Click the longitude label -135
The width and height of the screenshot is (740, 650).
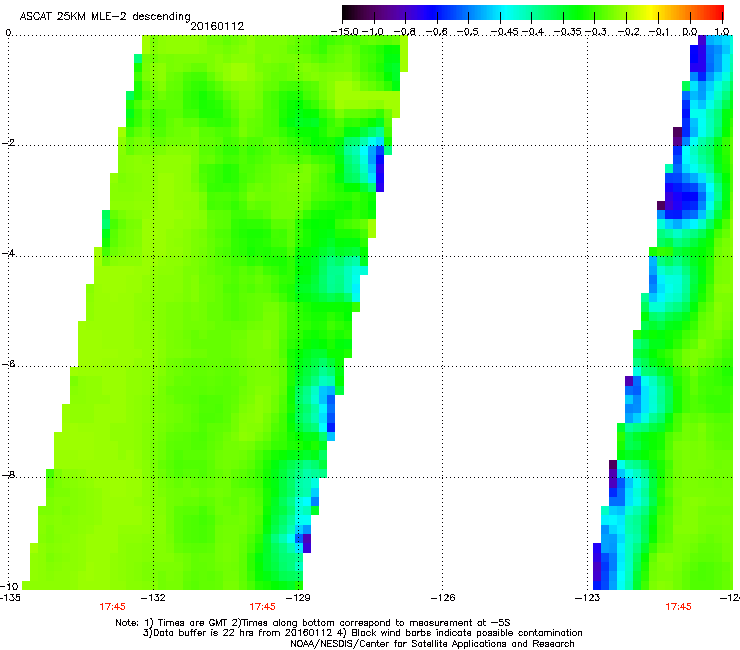[x=10, y=598]
